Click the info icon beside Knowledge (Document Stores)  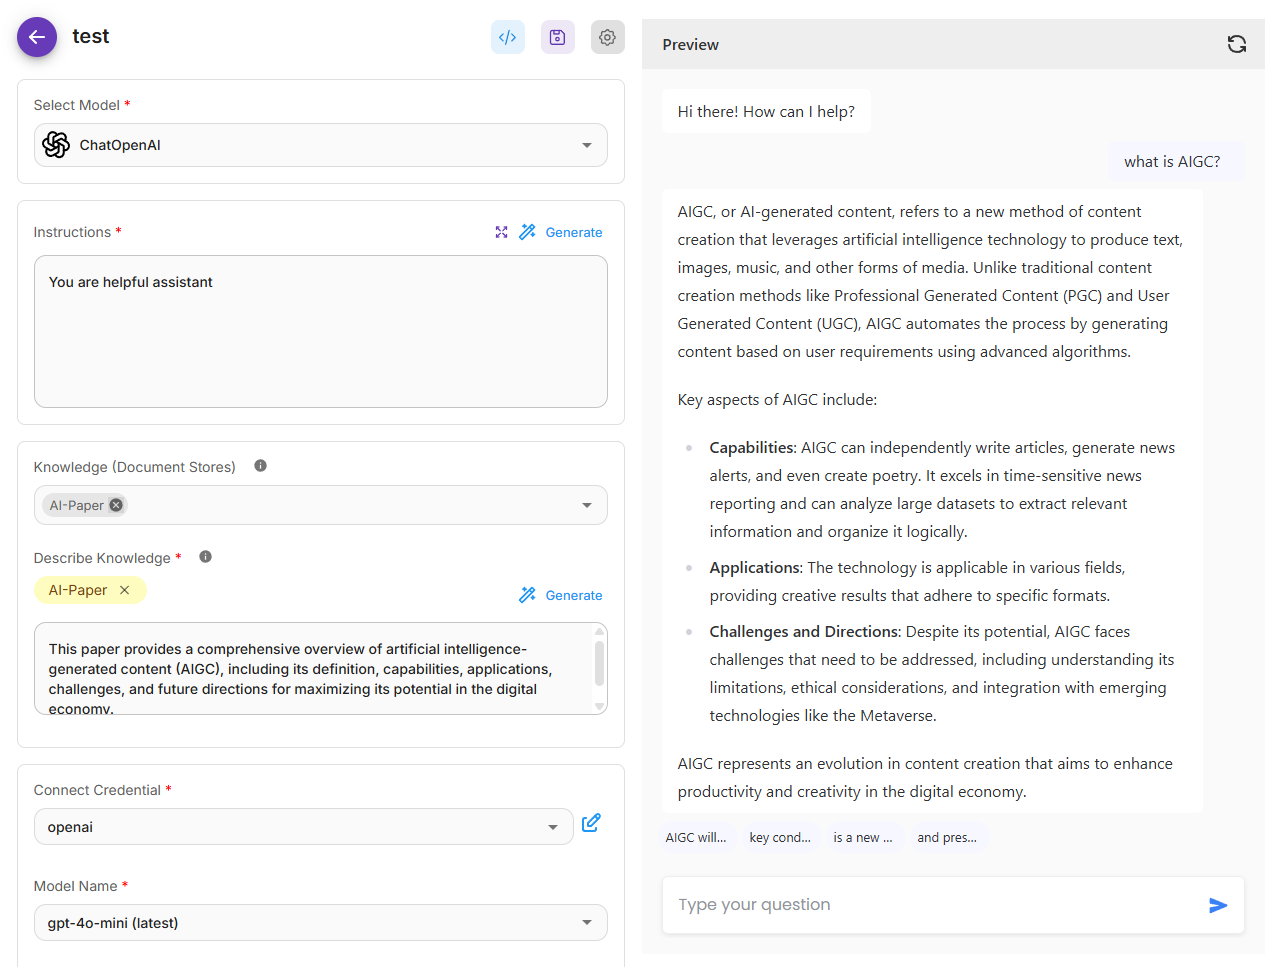(x=260, y=463)
